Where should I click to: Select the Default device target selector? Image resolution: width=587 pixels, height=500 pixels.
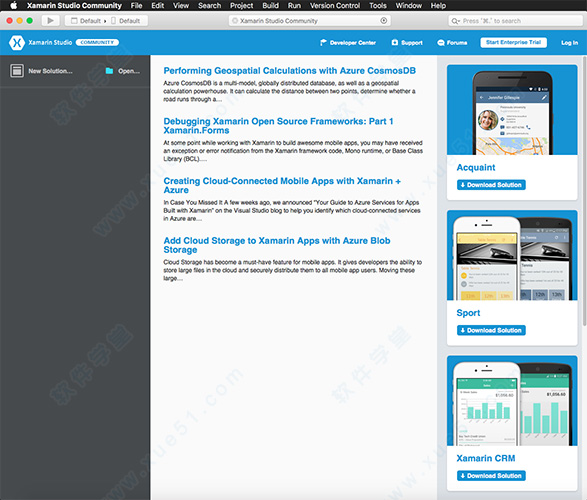click(126, 21)
